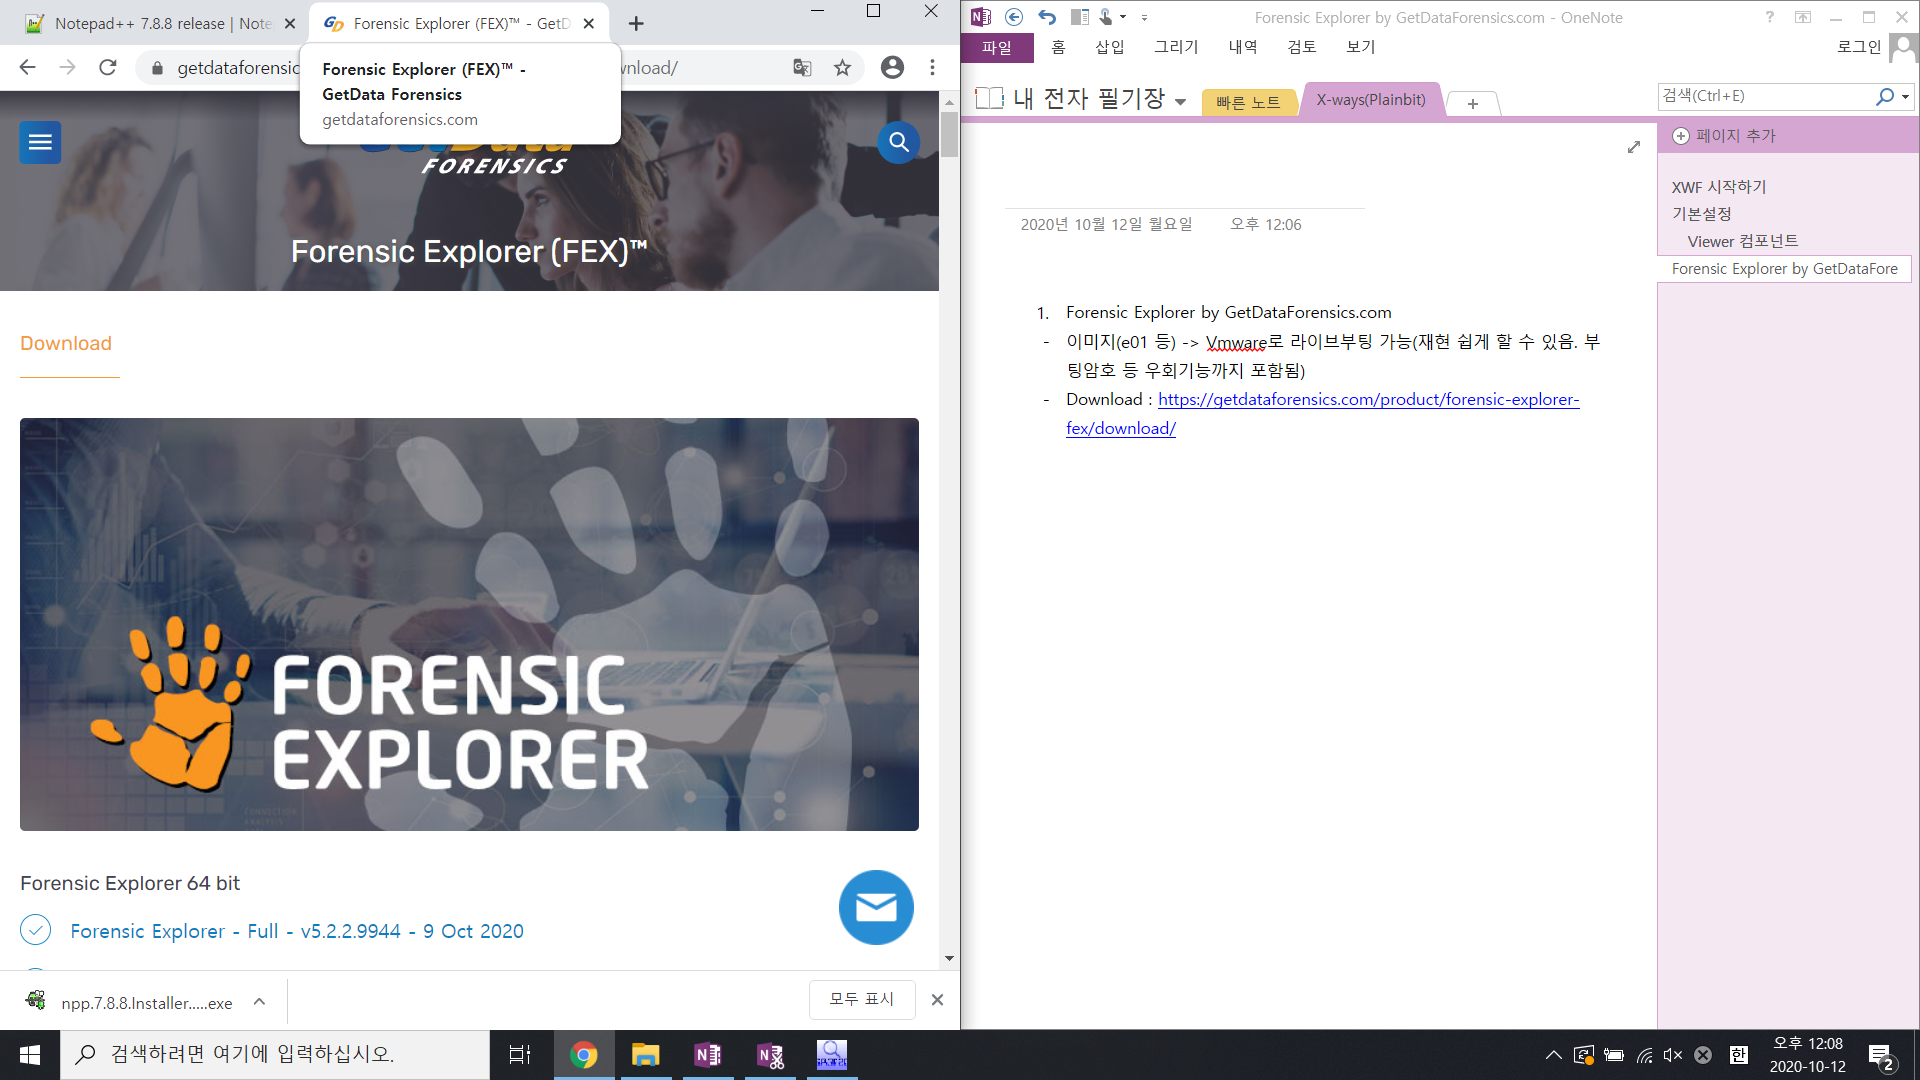Screen dimensions: 1920x1080
Task: Select the 기본설정 page in list
Action: 1701,214
